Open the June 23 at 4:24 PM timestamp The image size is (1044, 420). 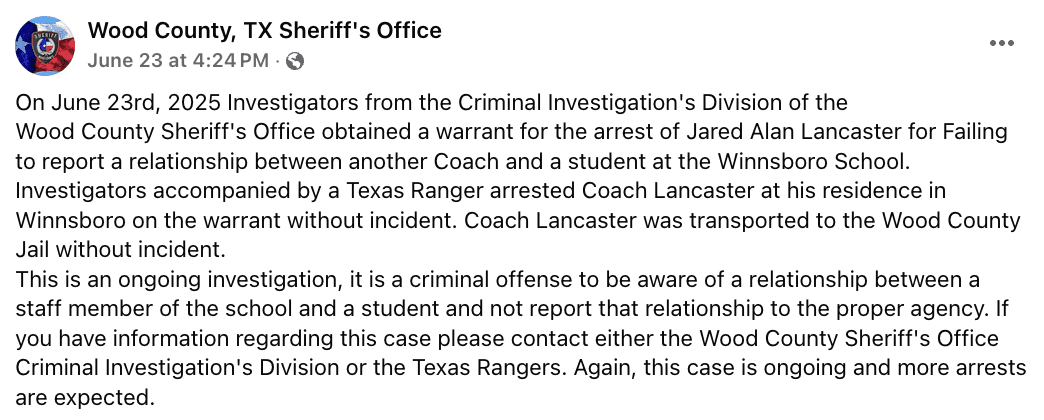(x=178, y=61)
